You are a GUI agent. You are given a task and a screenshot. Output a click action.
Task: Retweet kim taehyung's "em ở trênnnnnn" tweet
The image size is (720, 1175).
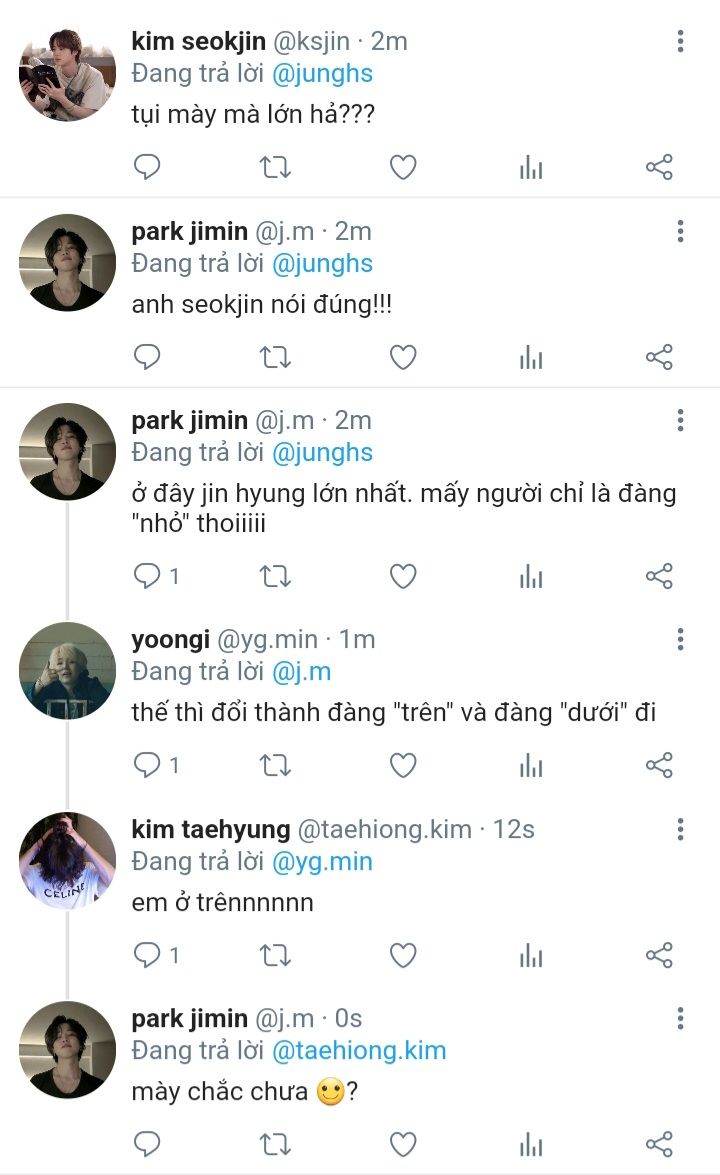[x=275, y=956]
